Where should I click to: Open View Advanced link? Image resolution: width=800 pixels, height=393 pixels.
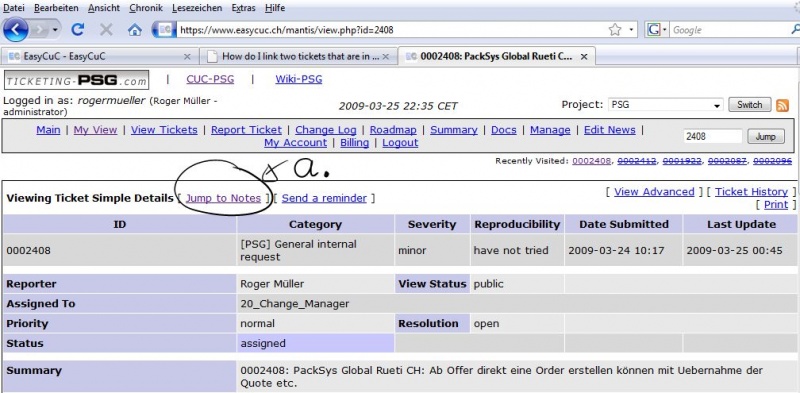click(654, 192)
